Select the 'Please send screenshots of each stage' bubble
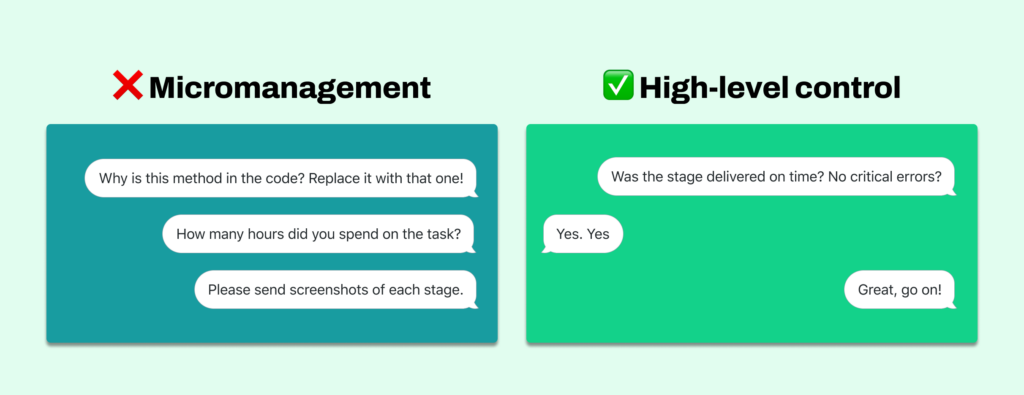 pos(336,289)
